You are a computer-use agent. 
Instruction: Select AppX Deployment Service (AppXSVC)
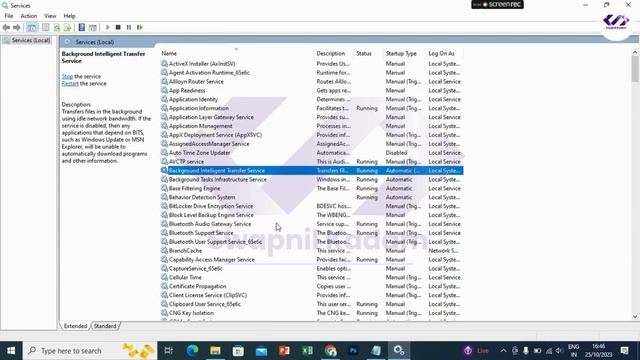[x=311, y=135]
